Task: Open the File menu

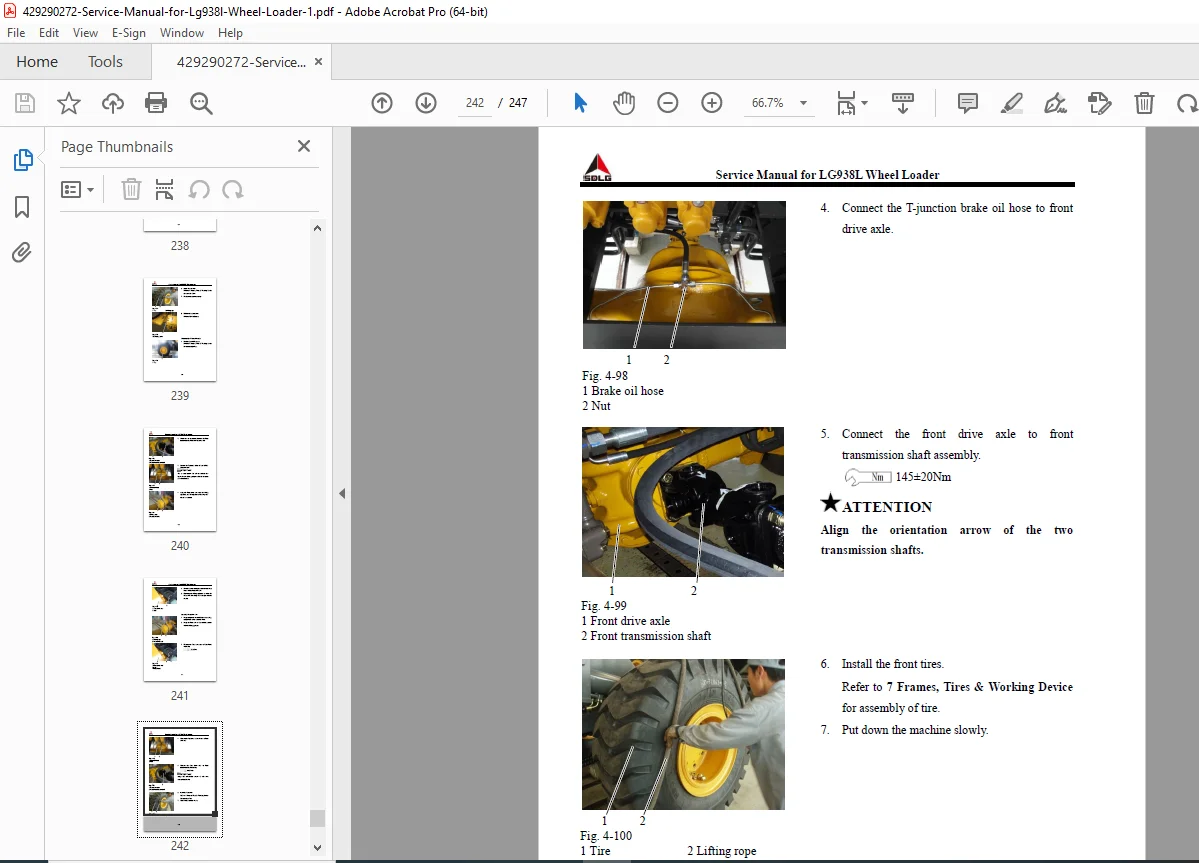Action: pos(16,33)
